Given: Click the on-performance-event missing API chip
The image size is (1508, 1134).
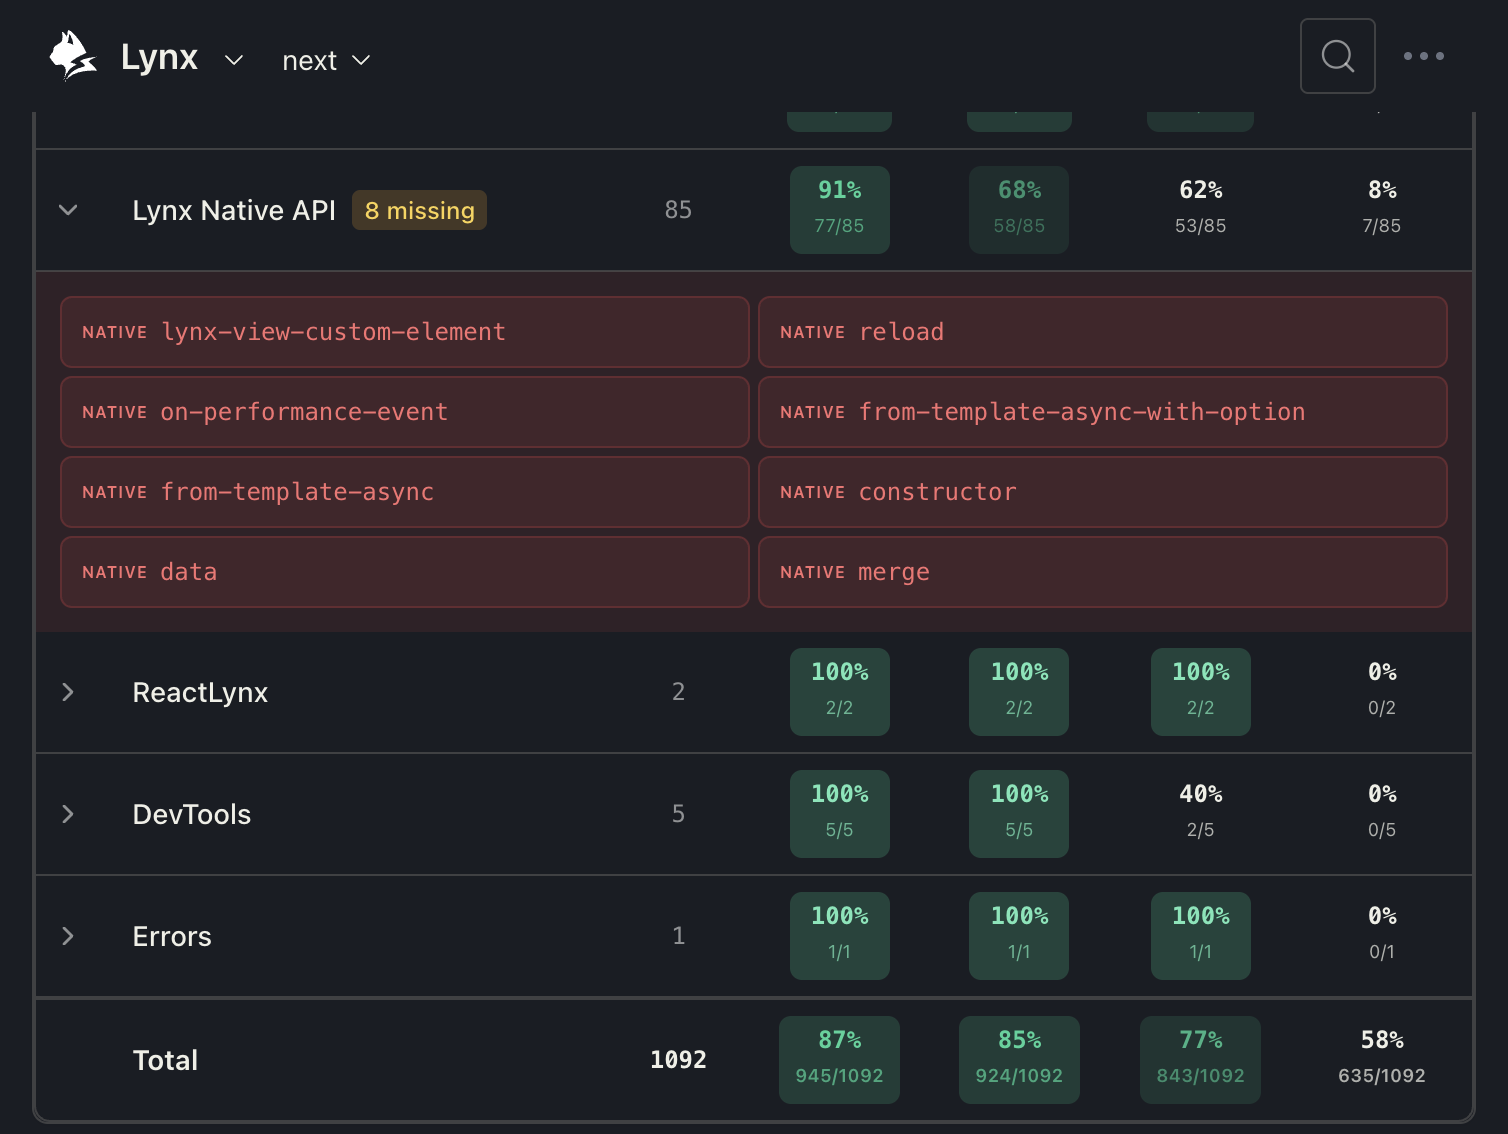Looking at the screenshot, I should [404, 412].
